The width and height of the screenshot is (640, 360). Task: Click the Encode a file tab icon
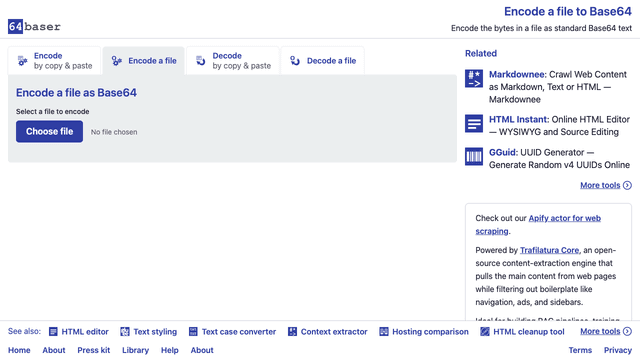click(x=117, y=61)
